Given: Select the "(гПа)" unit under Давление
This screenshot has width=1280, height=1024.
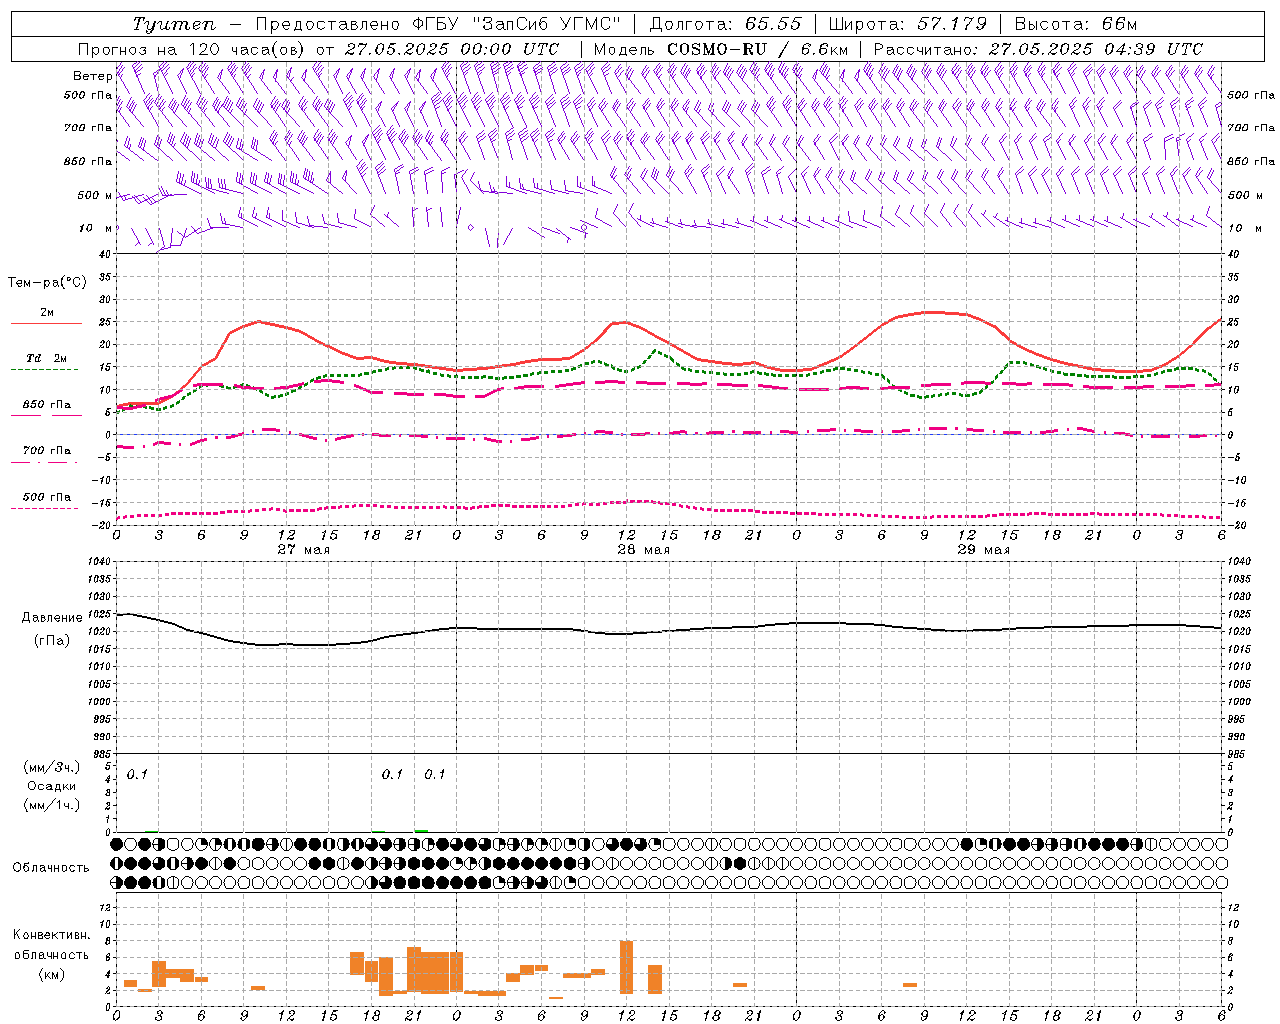Looking at the screenshot, I should click(x=51, y=640).
